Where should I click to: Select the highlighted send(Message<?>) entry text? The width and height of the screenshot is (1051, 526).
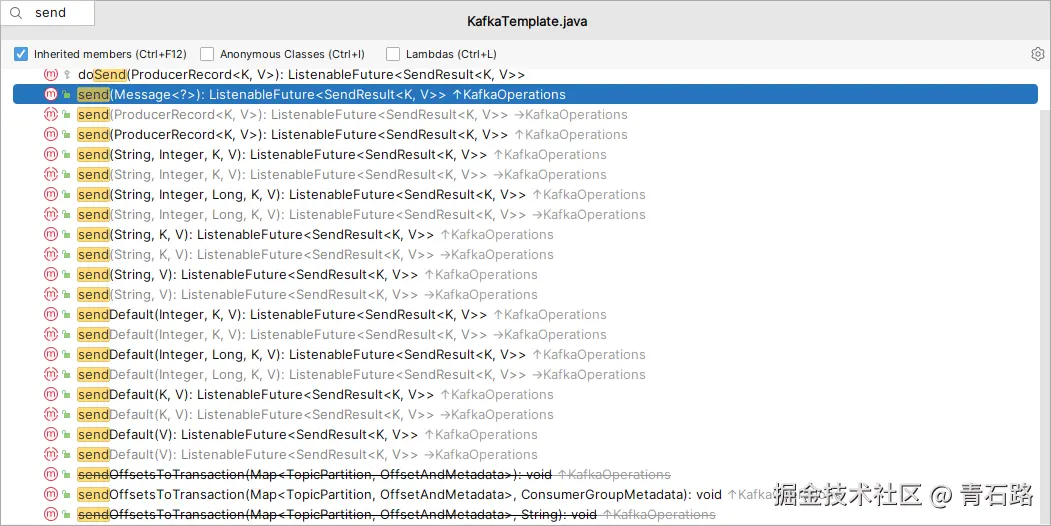322,94
